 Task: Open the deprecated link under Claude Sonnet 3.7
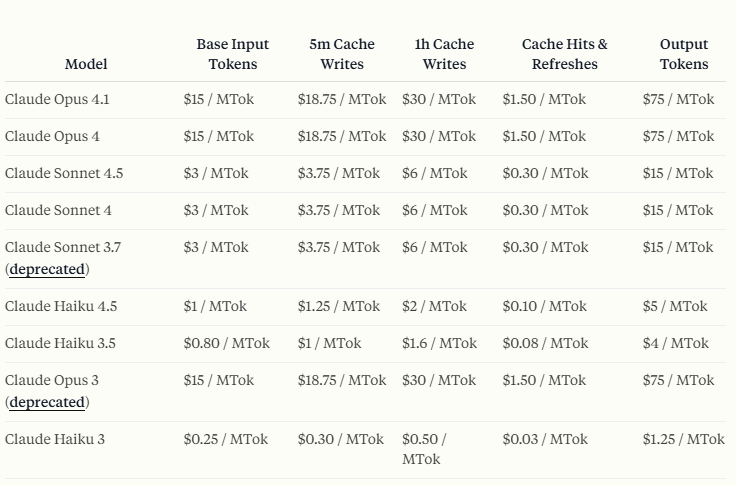coord(47,269)
